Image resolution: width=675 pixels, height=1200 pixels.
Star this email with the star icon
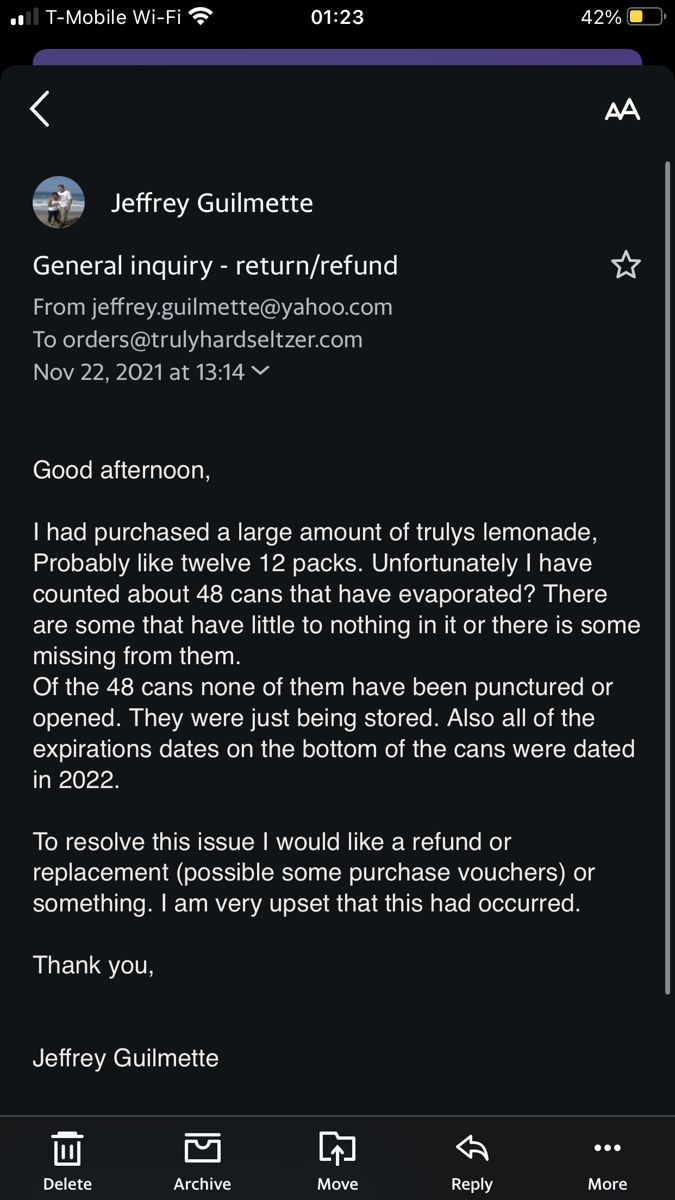pos(625,265)
